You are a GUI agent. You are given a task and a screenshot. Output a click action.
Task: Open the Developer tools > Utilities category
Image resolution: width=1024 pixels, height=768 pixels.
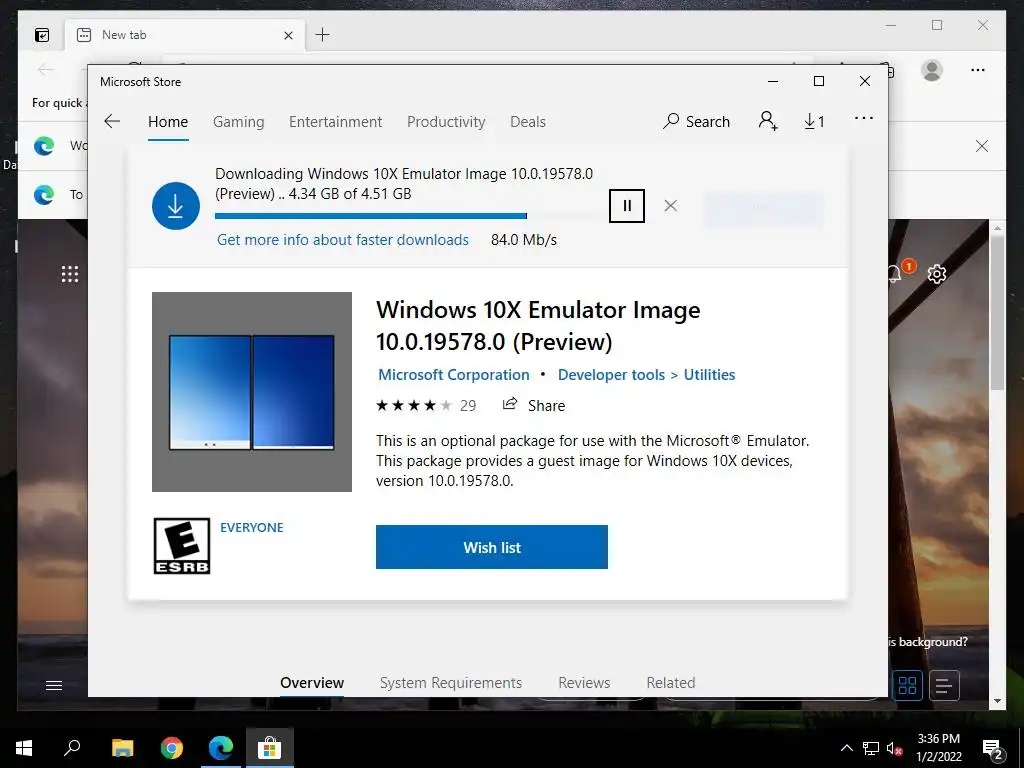[647, 375]
